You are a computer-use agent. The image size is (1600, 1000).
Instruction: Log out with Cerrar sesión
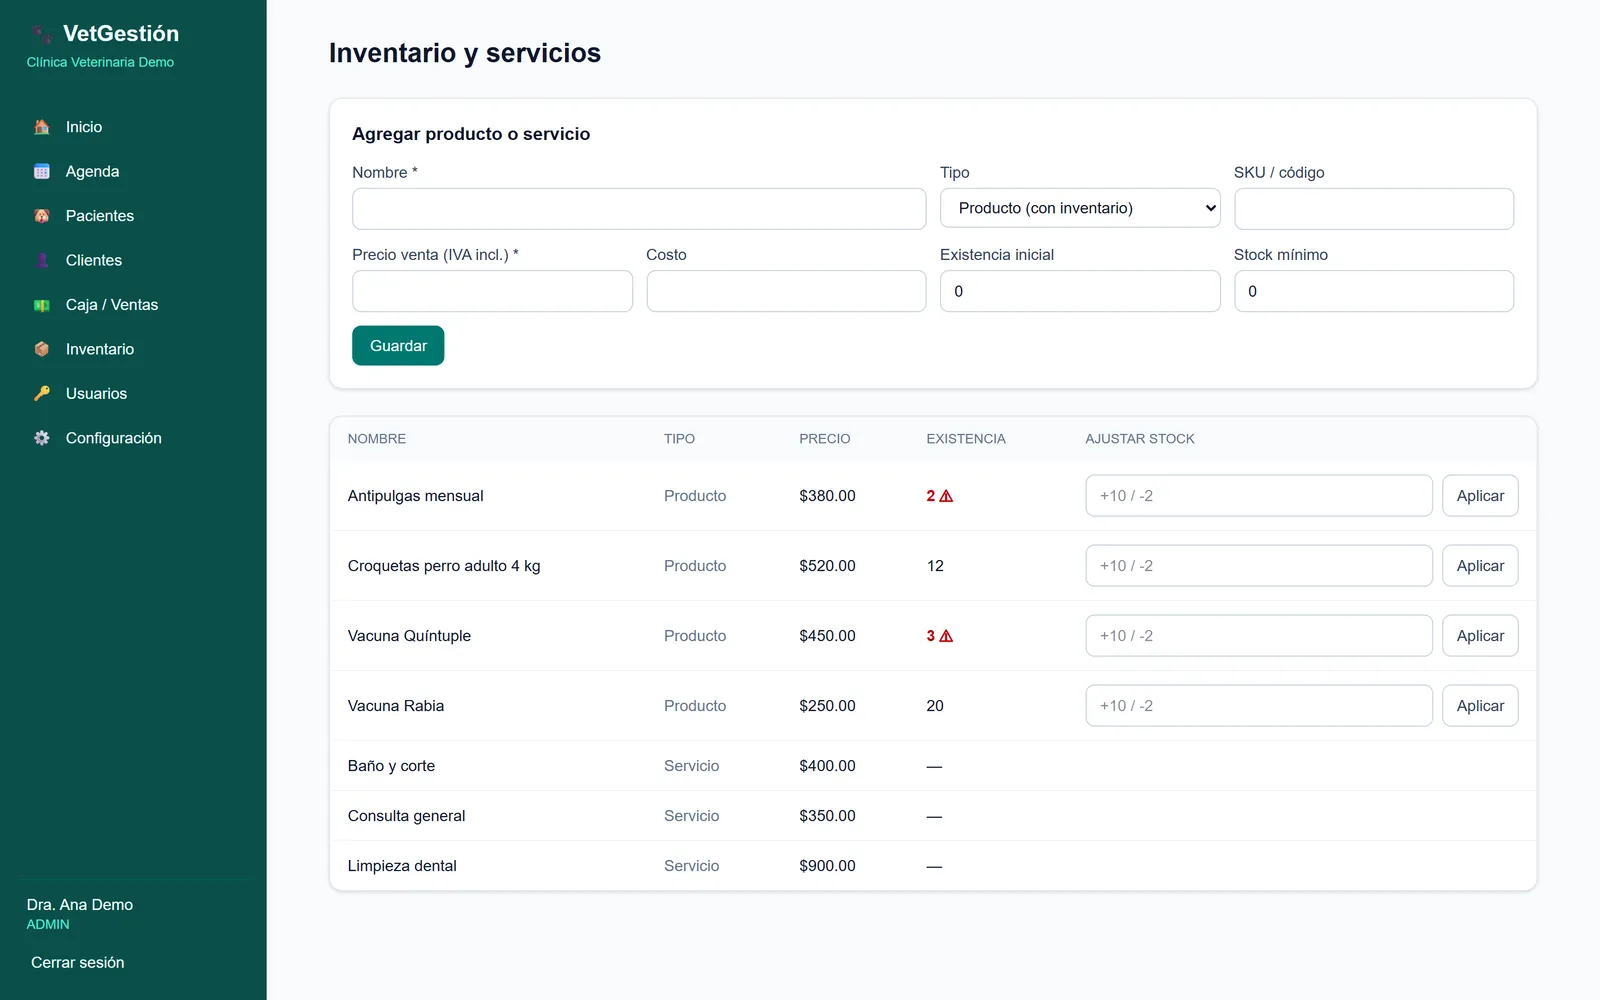coord(78,963)
